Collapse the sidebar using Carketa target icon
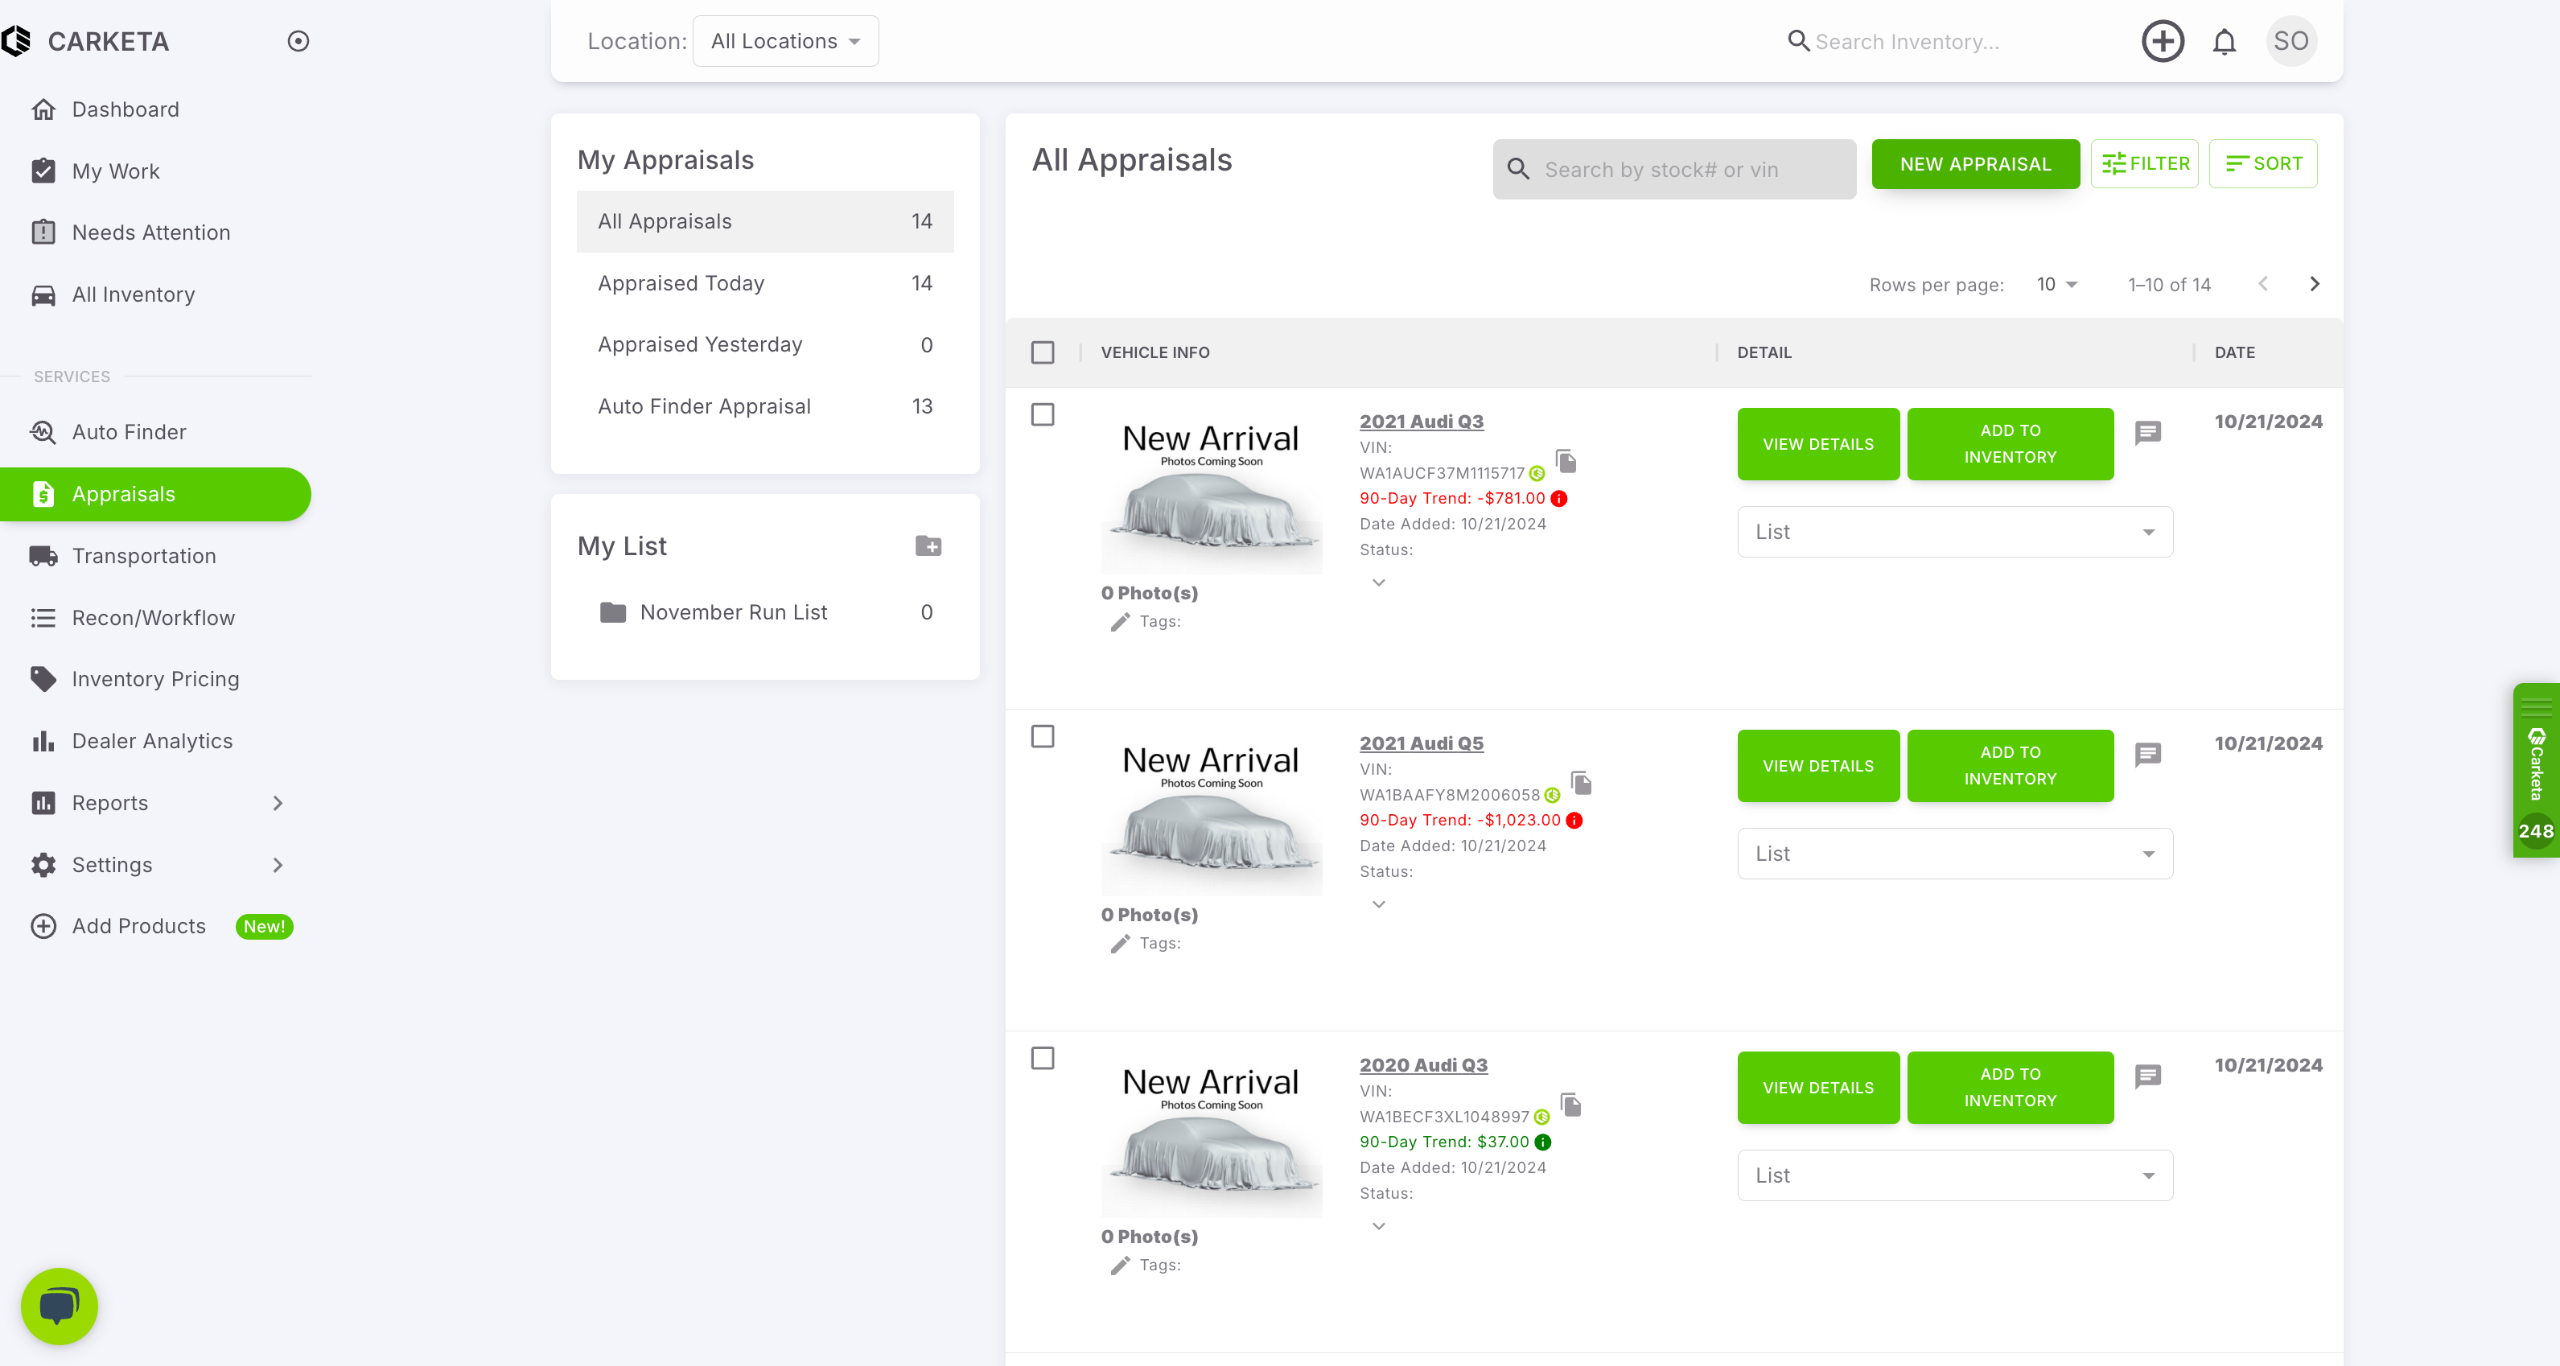 click(298, 41)
